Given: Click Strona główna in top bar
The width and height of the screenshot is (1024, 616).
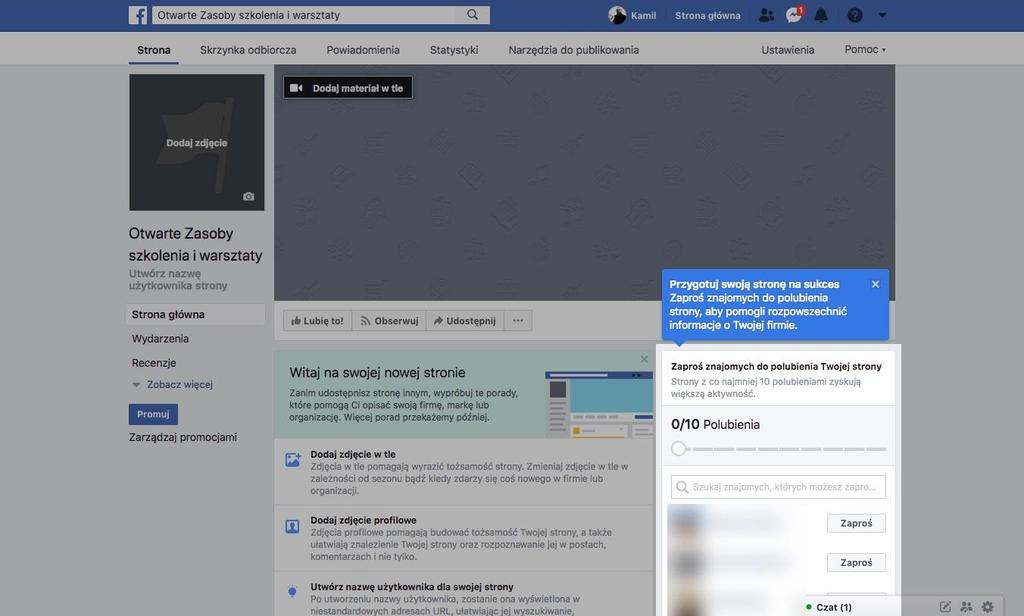Looking at the screenshot, I should click(708, 15).
